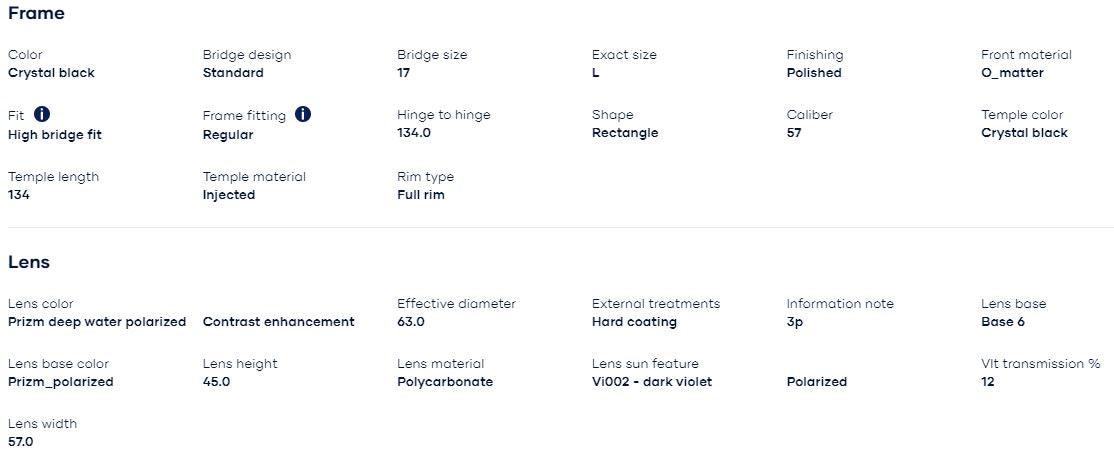Select the Prizm deep water polarized text
Viewport: 1114px width, 459px height.
pos(97,322)
